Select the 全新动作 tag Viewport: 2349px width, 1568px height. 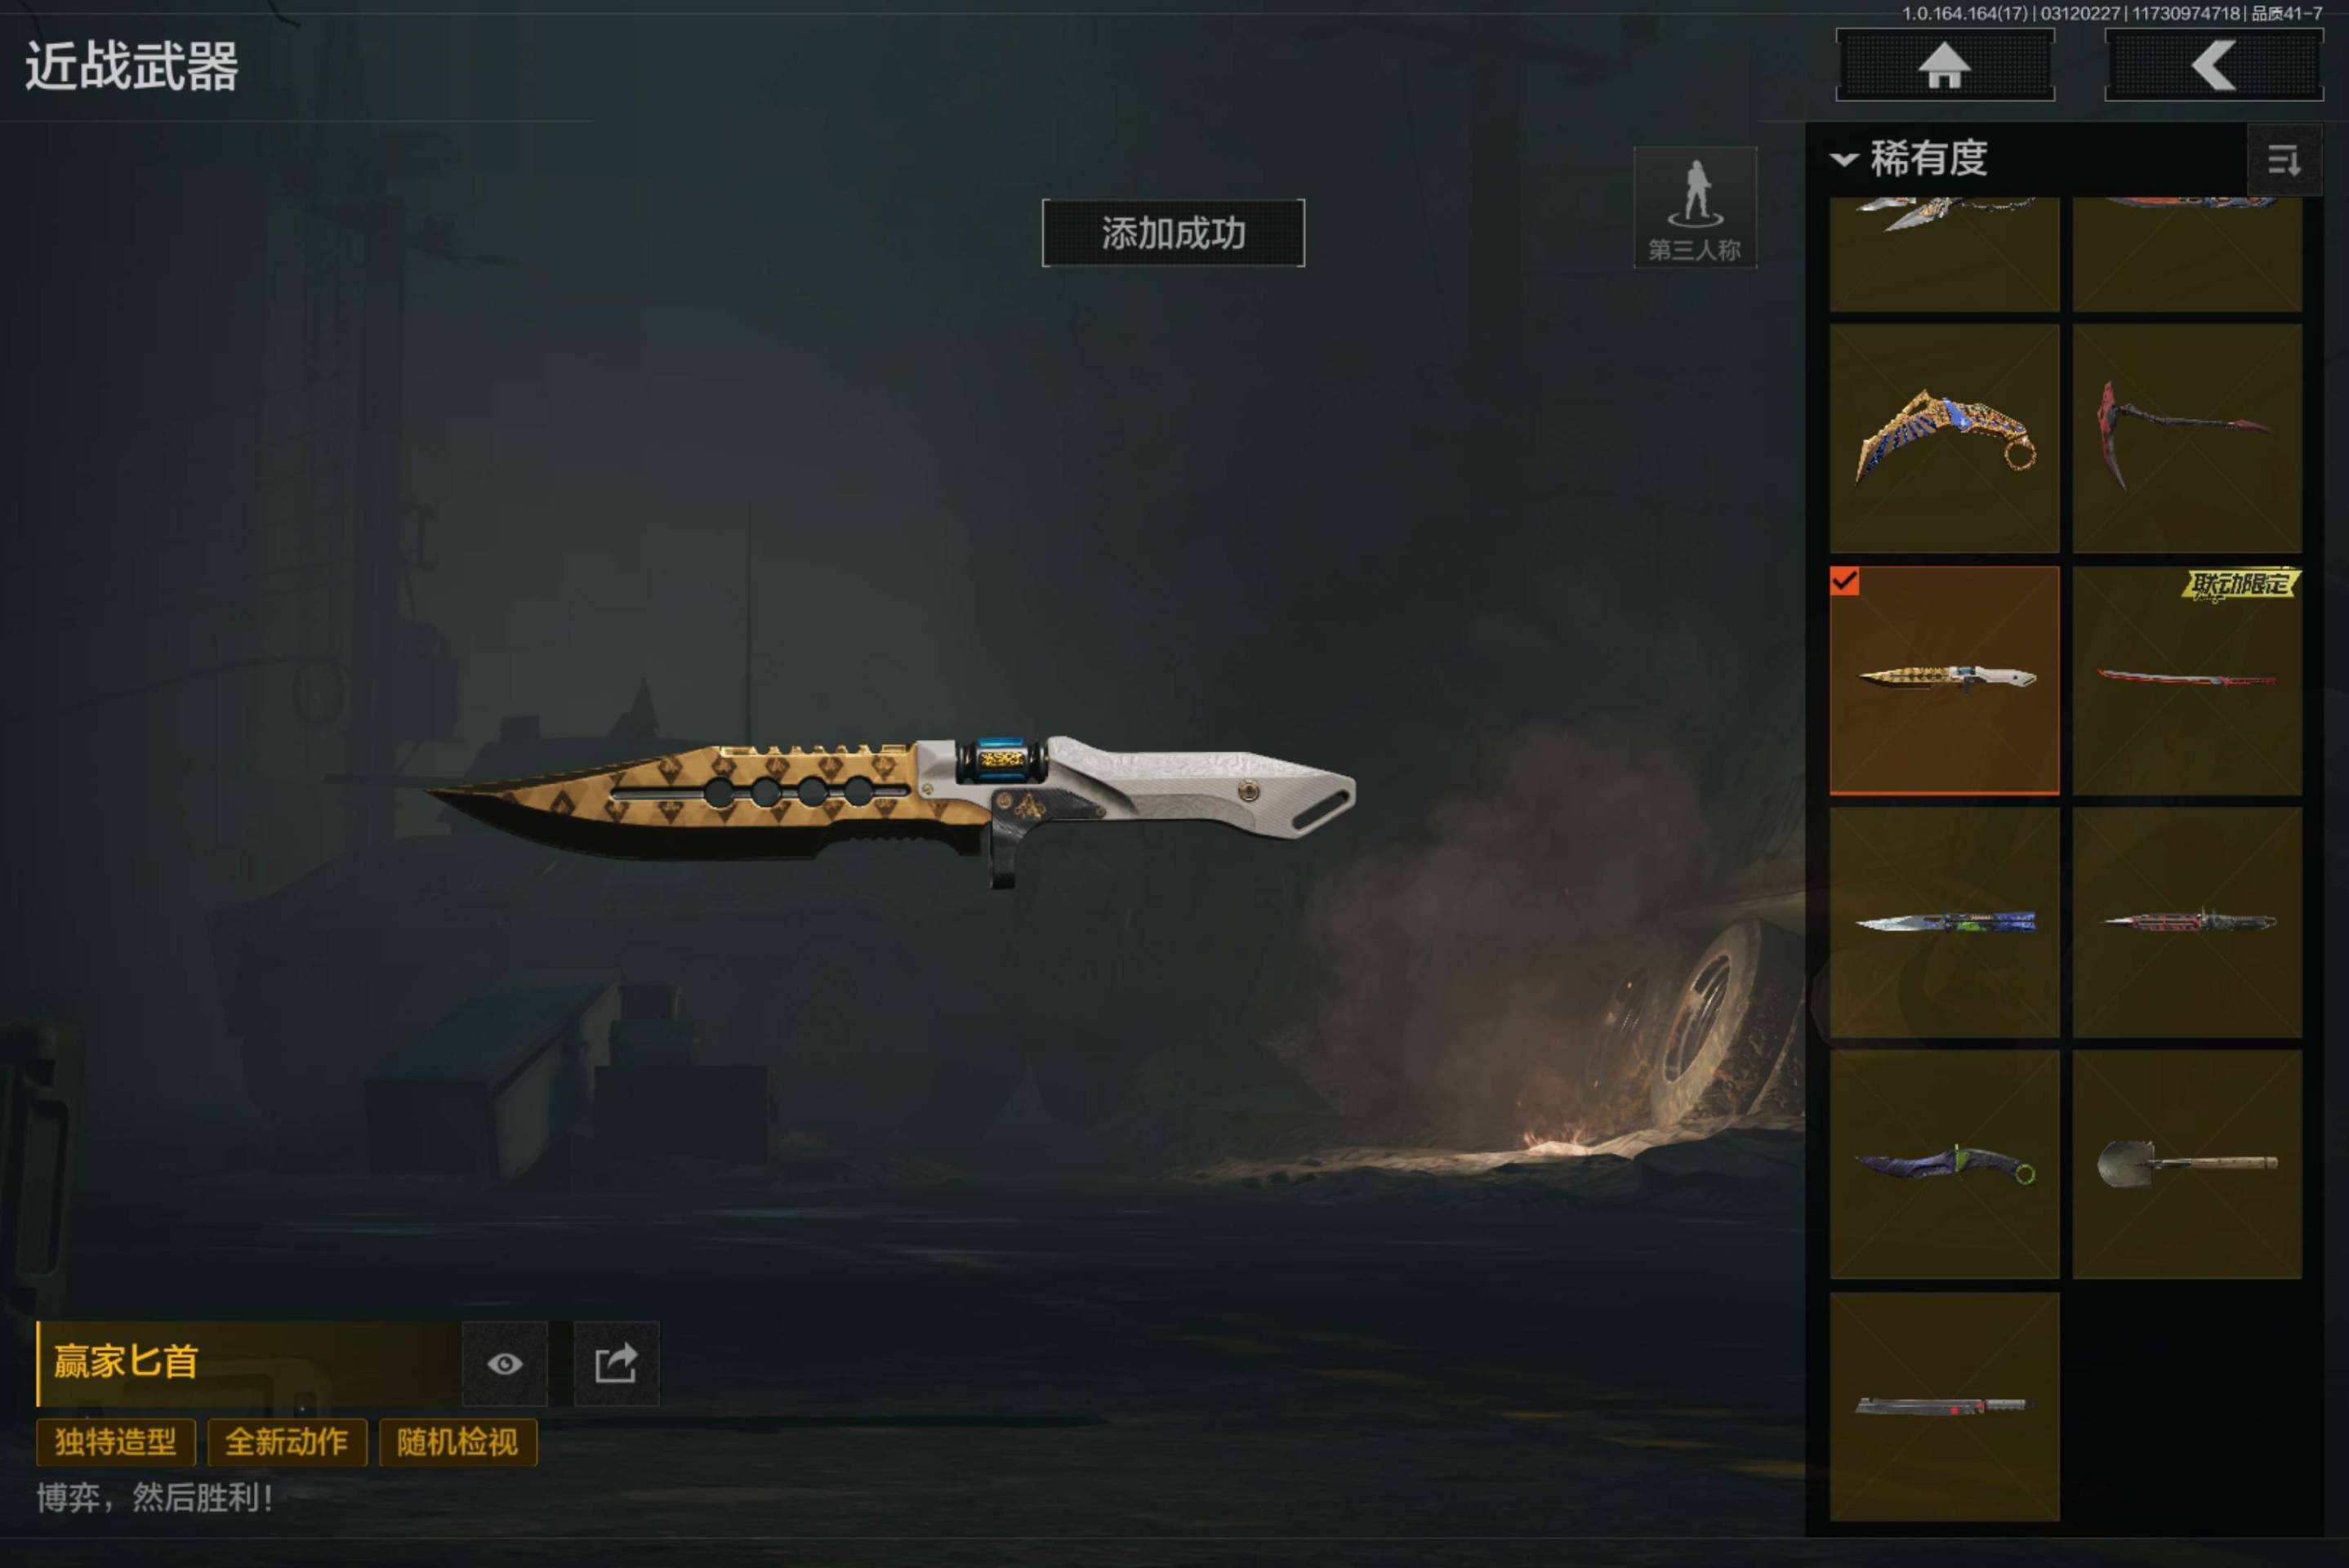click(x=287, y=1441)
